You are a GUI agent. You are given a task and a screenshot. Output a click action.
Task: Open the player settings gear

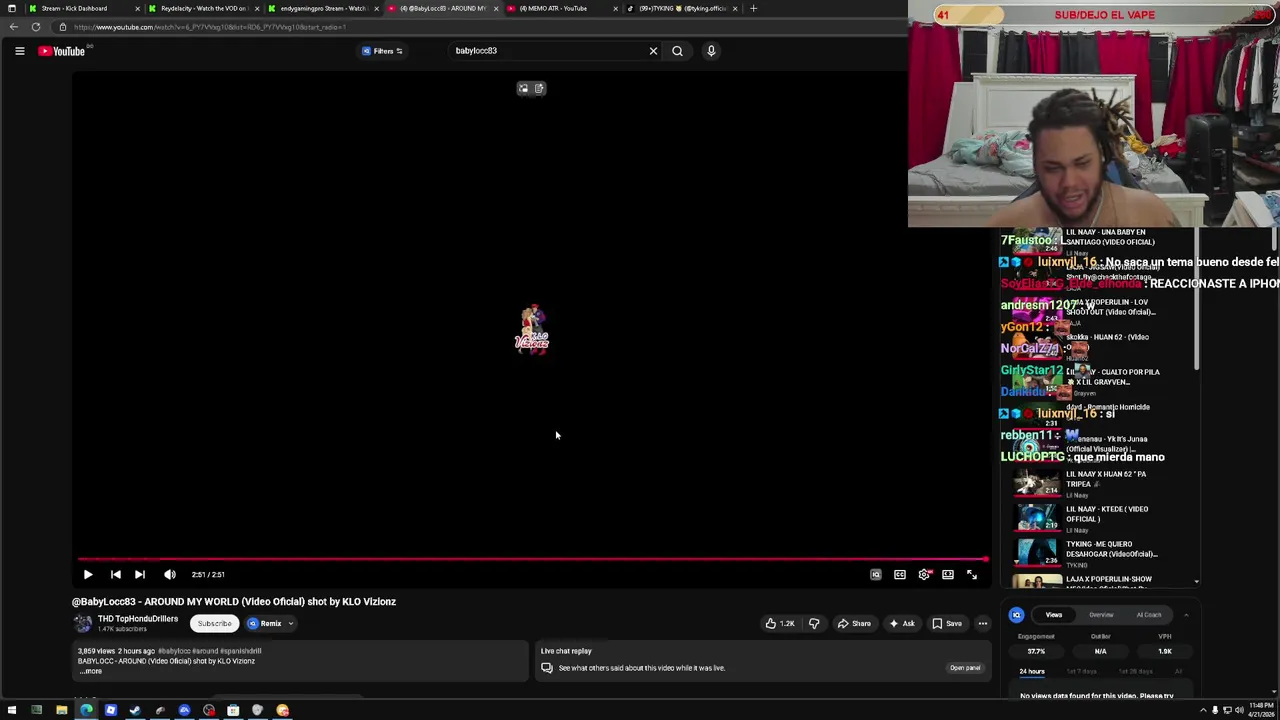point(924,575)
